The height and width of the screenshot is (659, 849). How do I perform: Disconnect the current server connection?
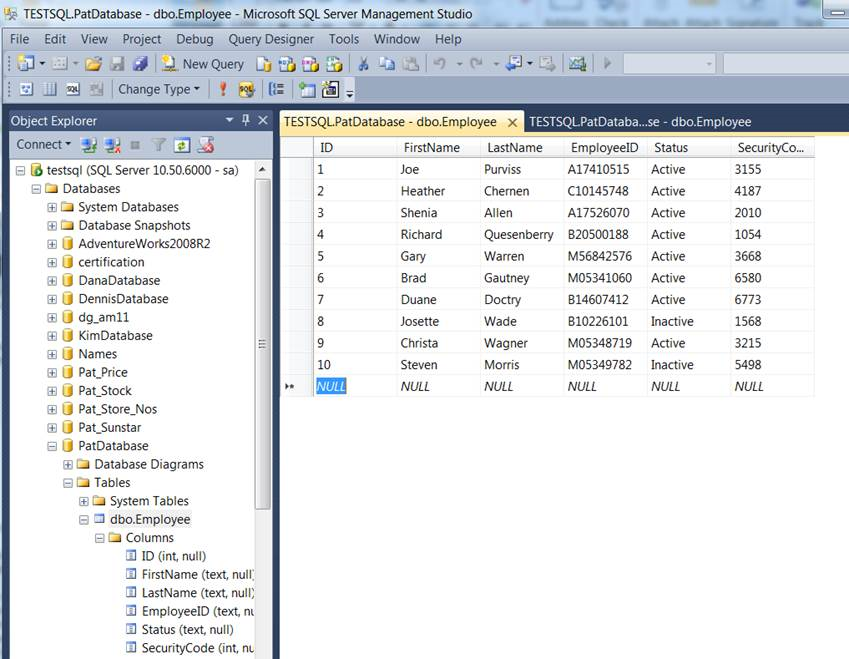(113, 144)
